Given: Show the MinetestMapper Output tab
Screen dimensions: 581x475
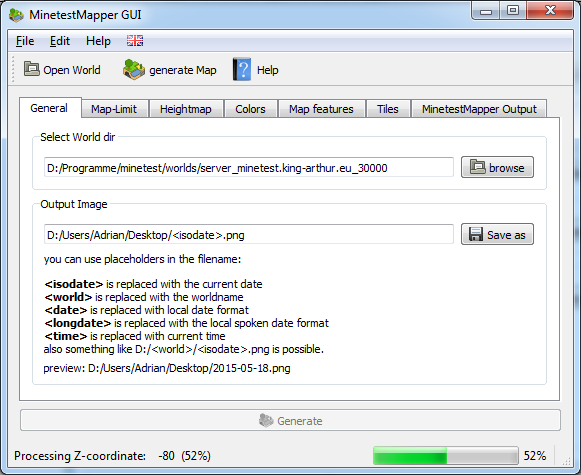Looking at the screenshot, I should click(x=479, y=109).
